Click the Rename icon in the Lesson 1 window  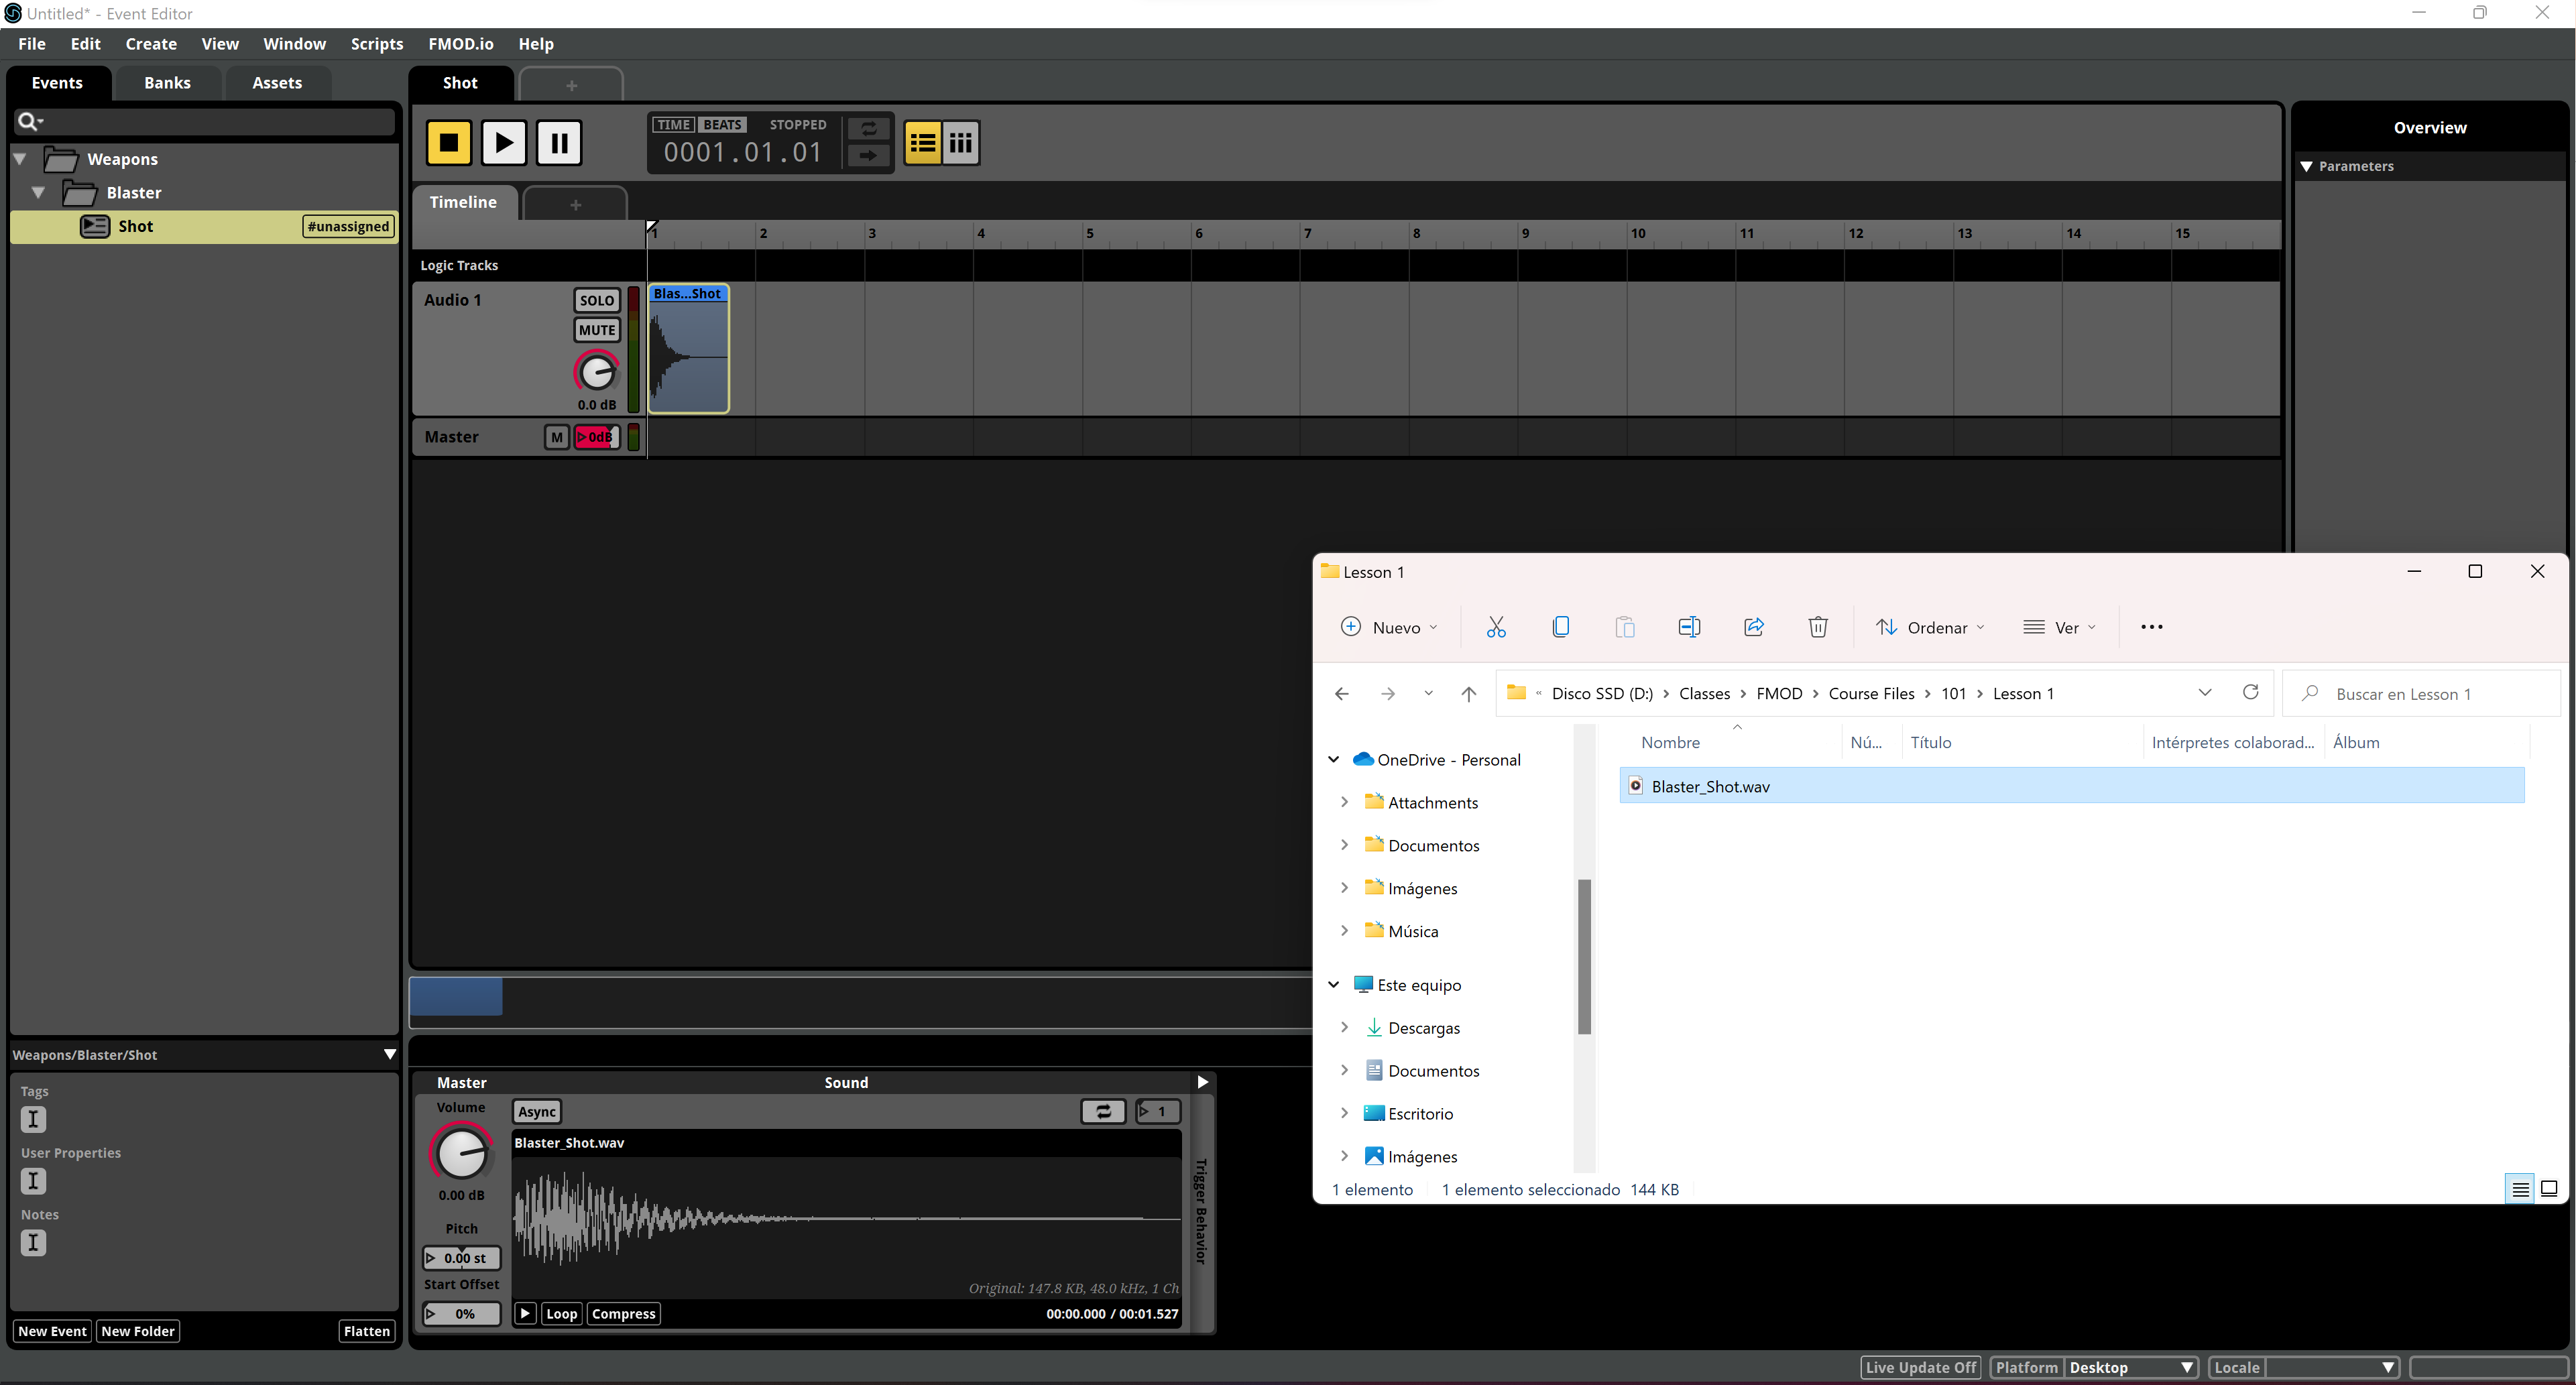[1689, 627]
